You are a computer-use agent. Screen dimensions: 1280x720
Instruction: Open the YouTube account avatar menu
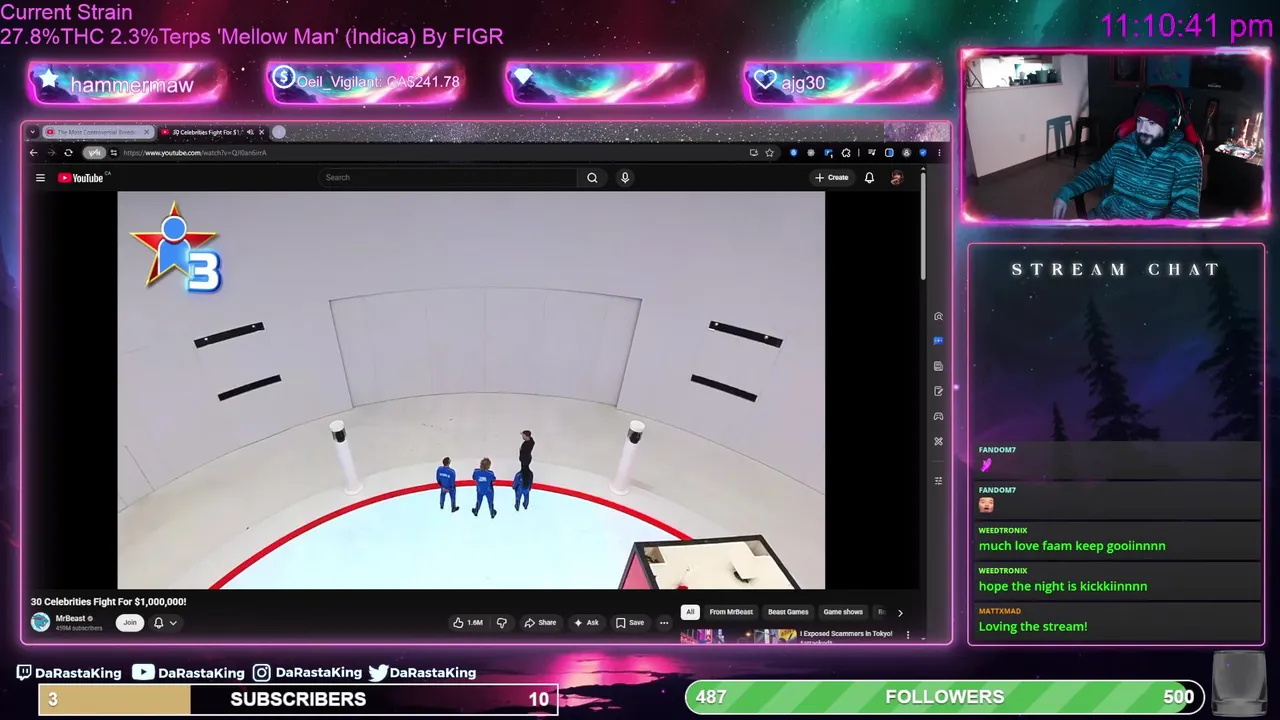tap(896, 178)
